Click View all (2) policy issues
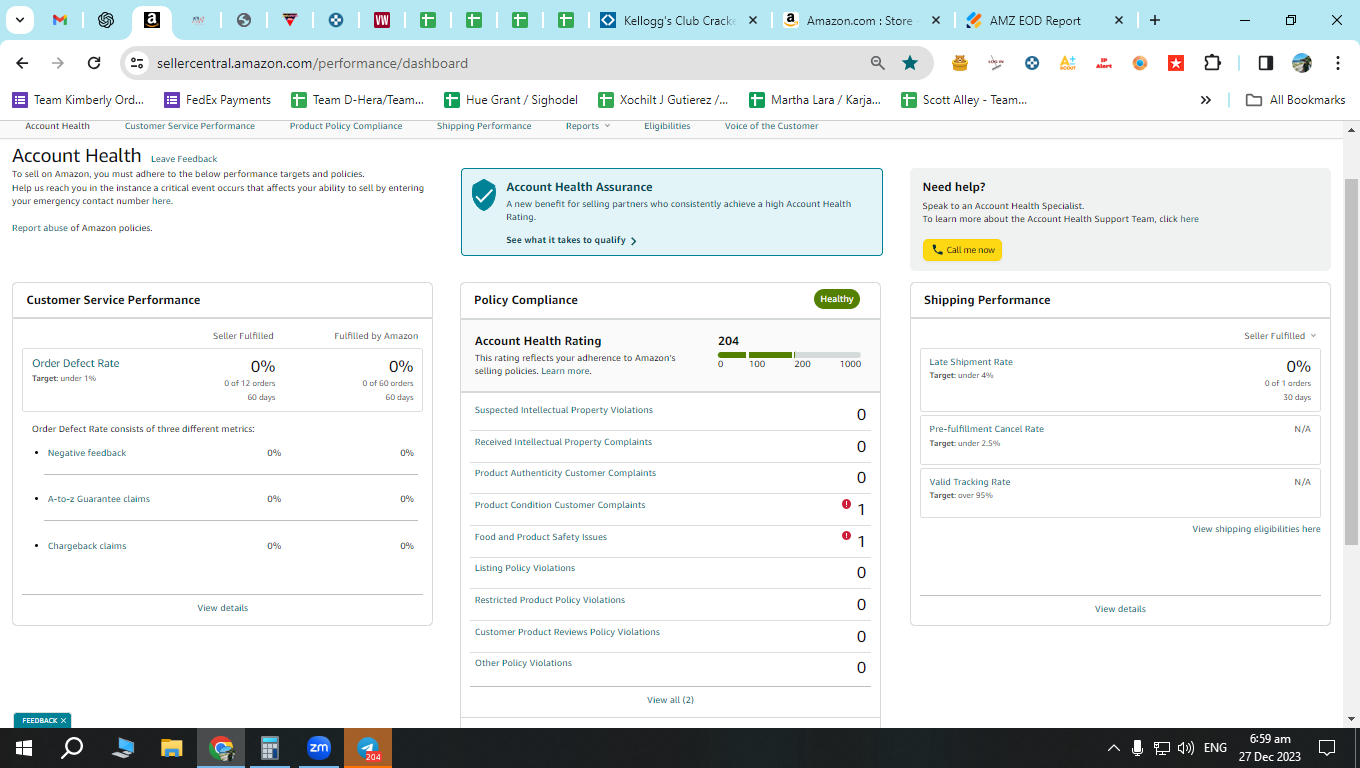1360x768 pixels. (670, 700)
